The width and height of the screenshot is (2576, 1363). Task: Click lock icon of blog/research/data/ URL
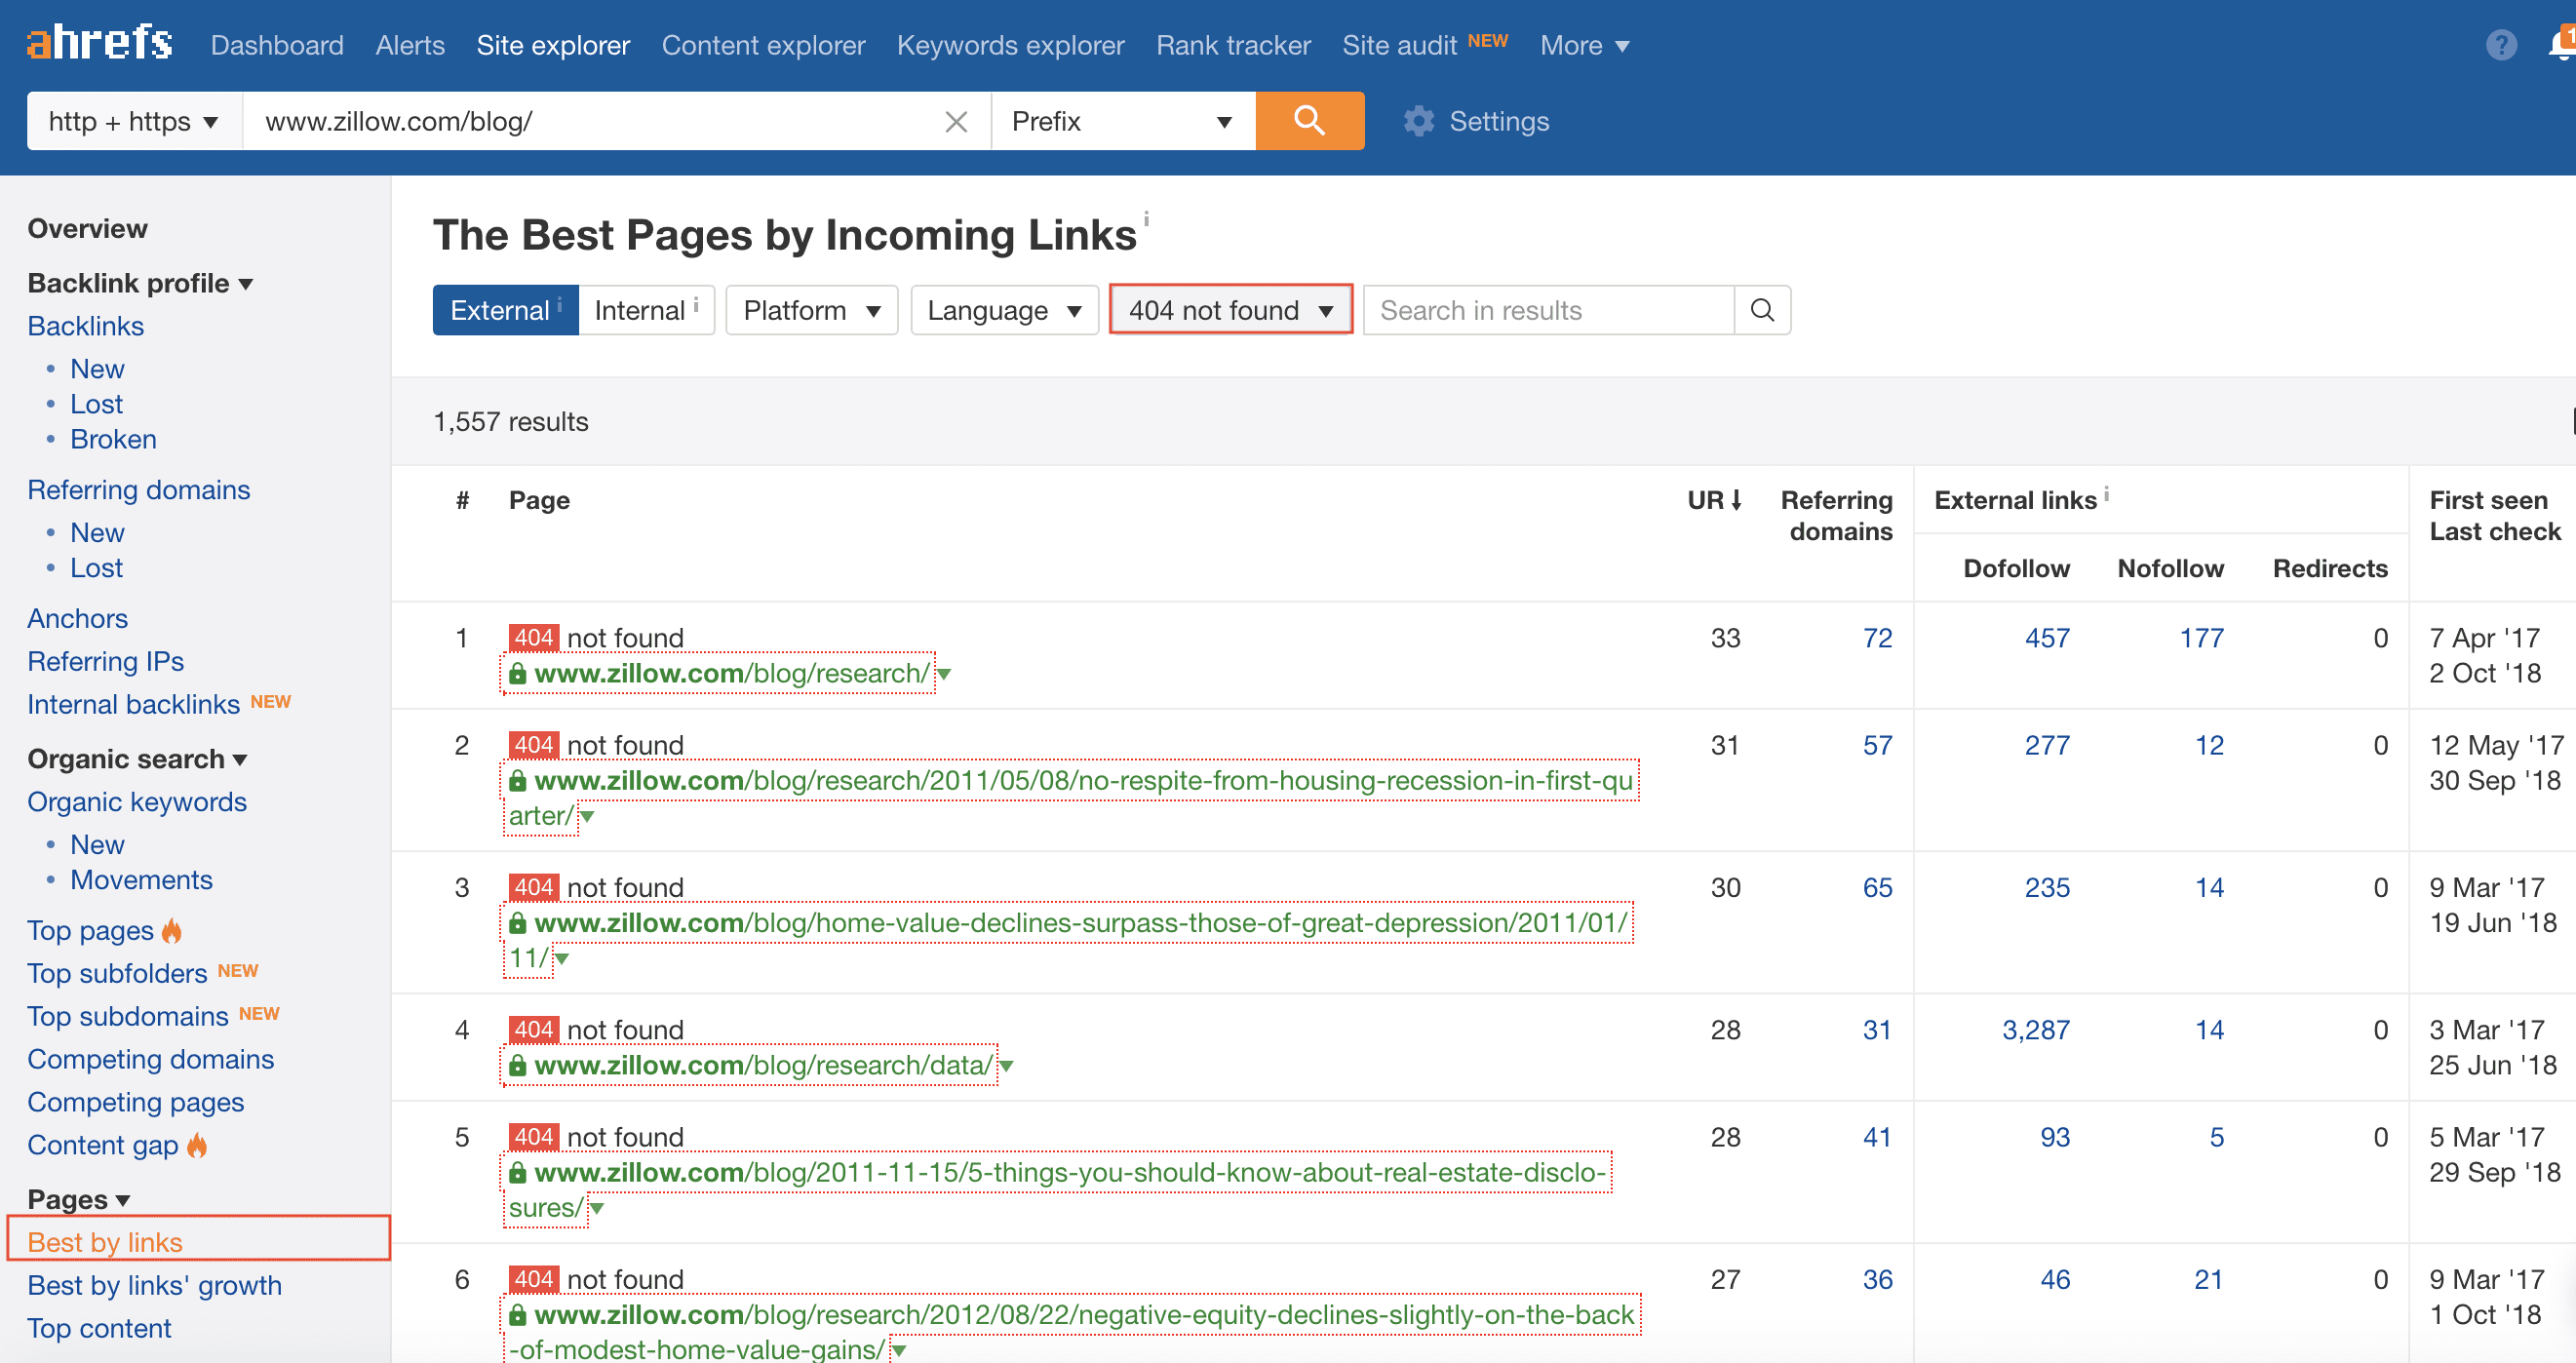517,1066
